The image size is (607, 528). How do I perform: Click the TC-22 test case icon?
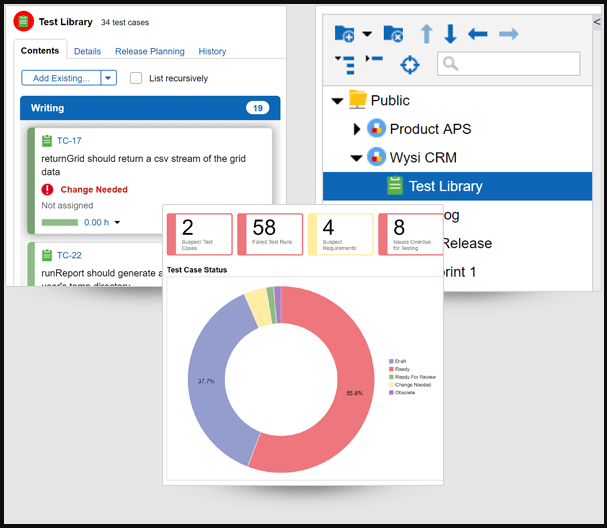[x=46, y=255]
